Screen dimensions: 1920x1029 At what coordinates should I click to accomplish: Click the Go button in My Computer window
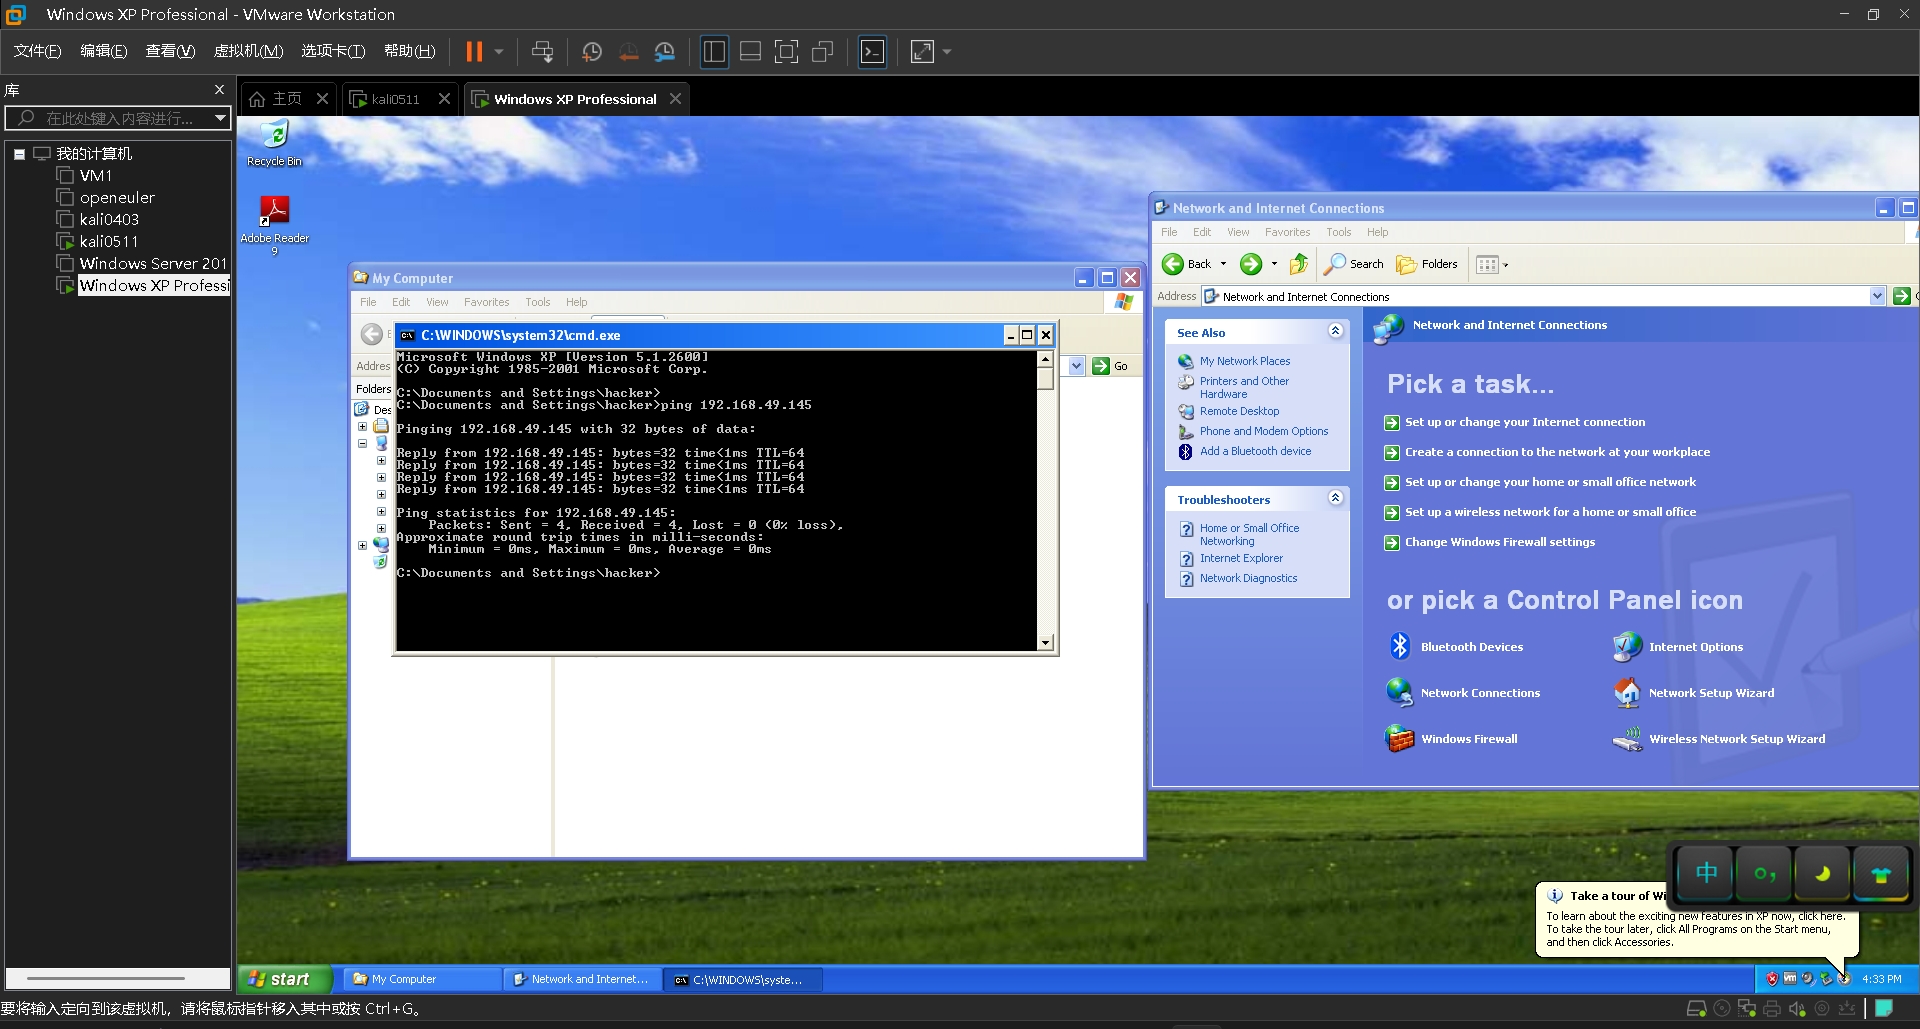1110,366
